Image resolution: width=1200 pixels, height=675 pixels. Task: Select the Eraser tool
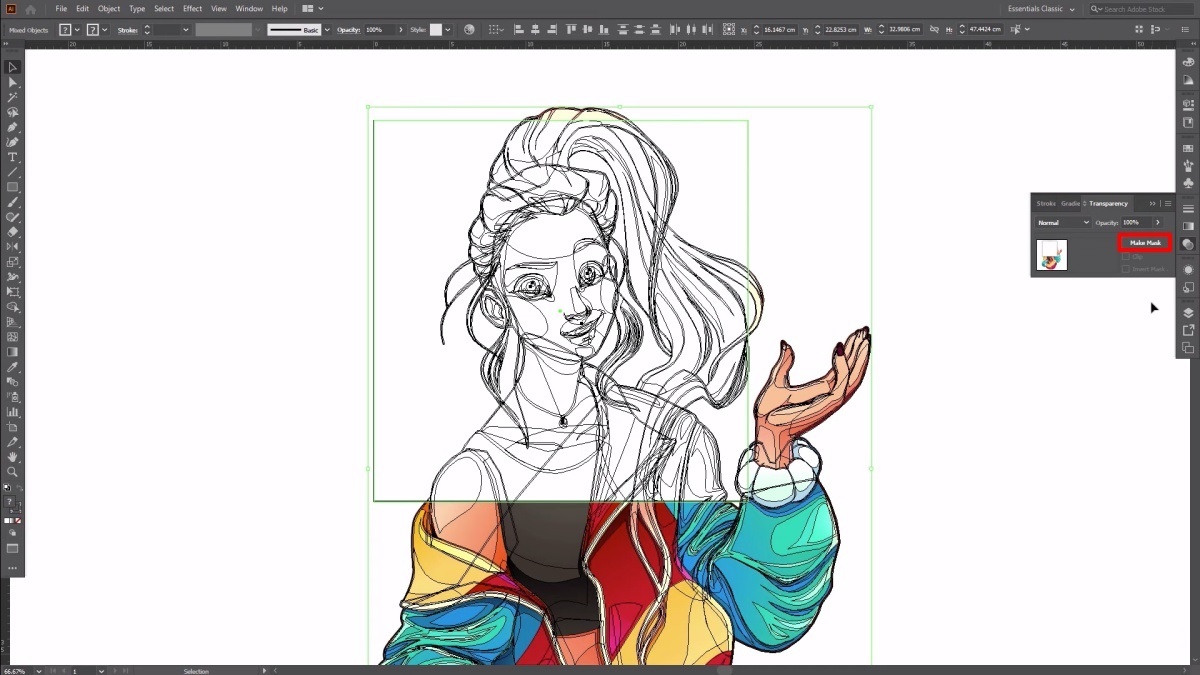tap(13, 232)
